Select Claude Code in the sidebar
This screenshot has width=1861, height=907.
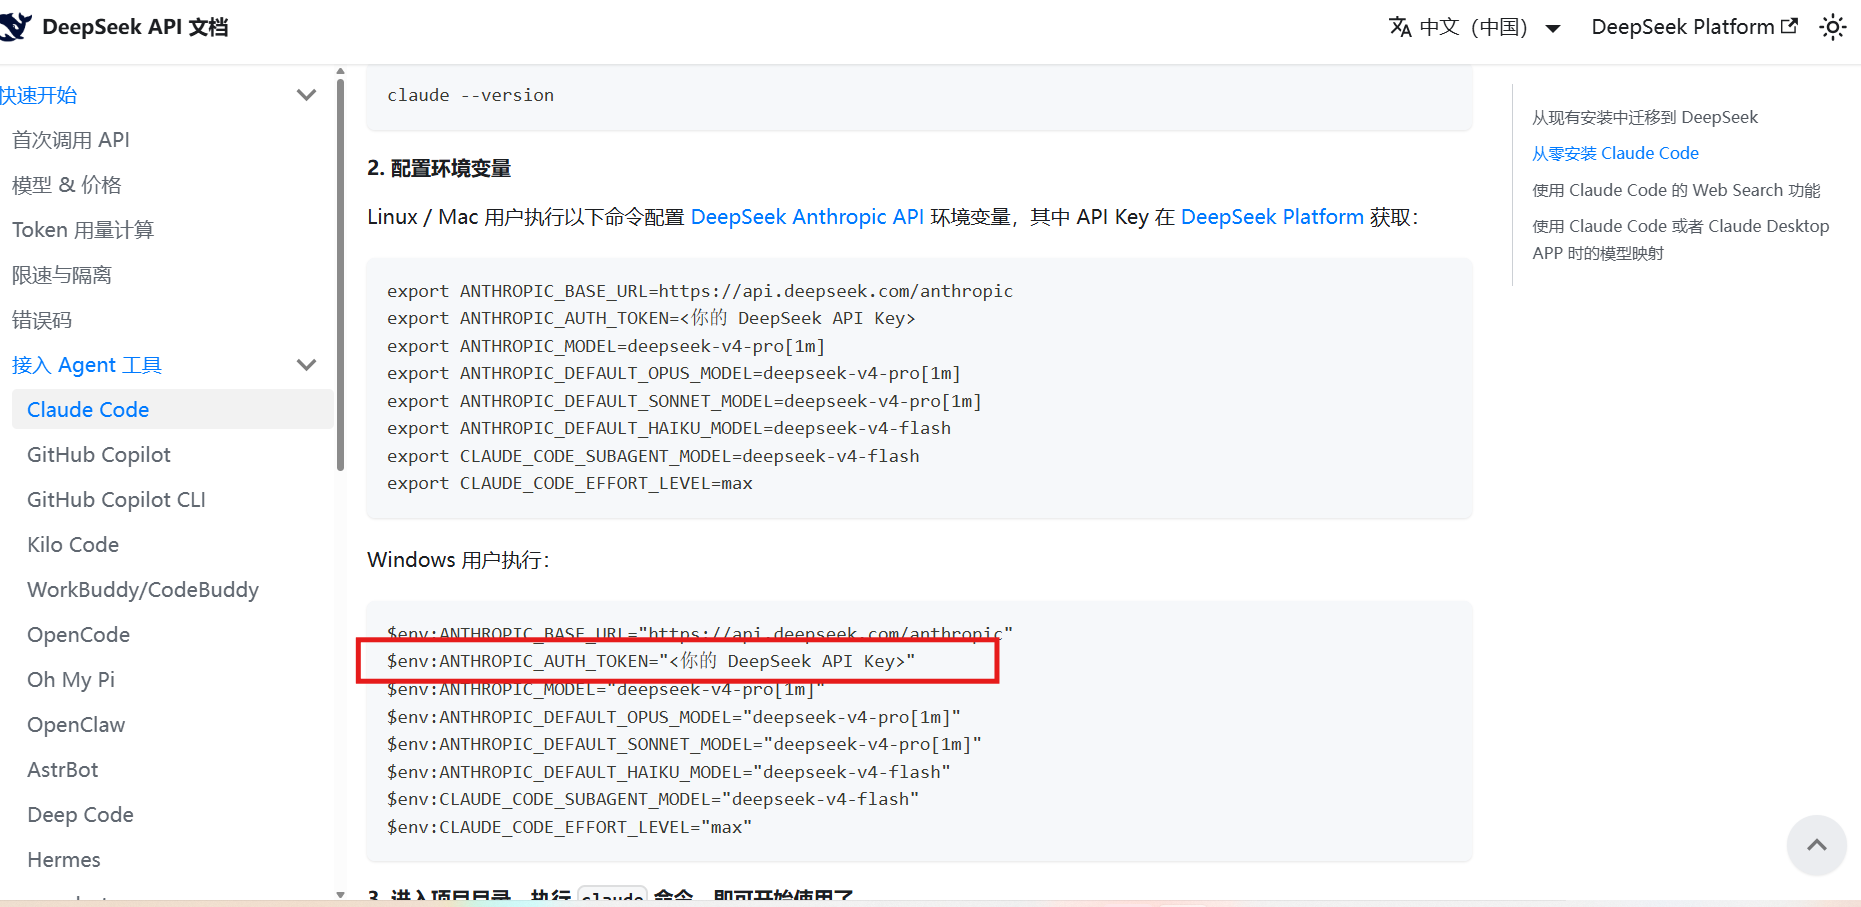tap(172, 410)
